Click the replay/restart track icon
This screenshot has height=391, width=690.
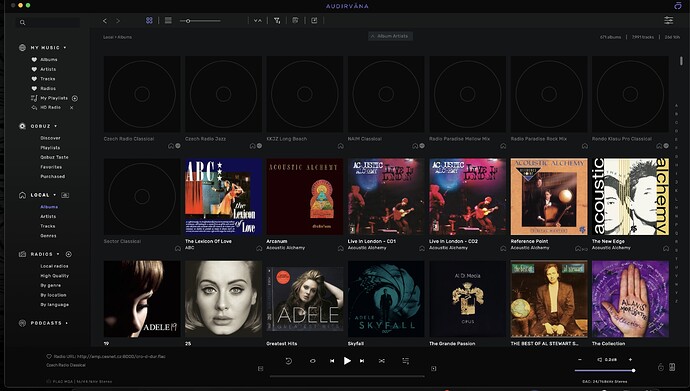click(289, 361)
